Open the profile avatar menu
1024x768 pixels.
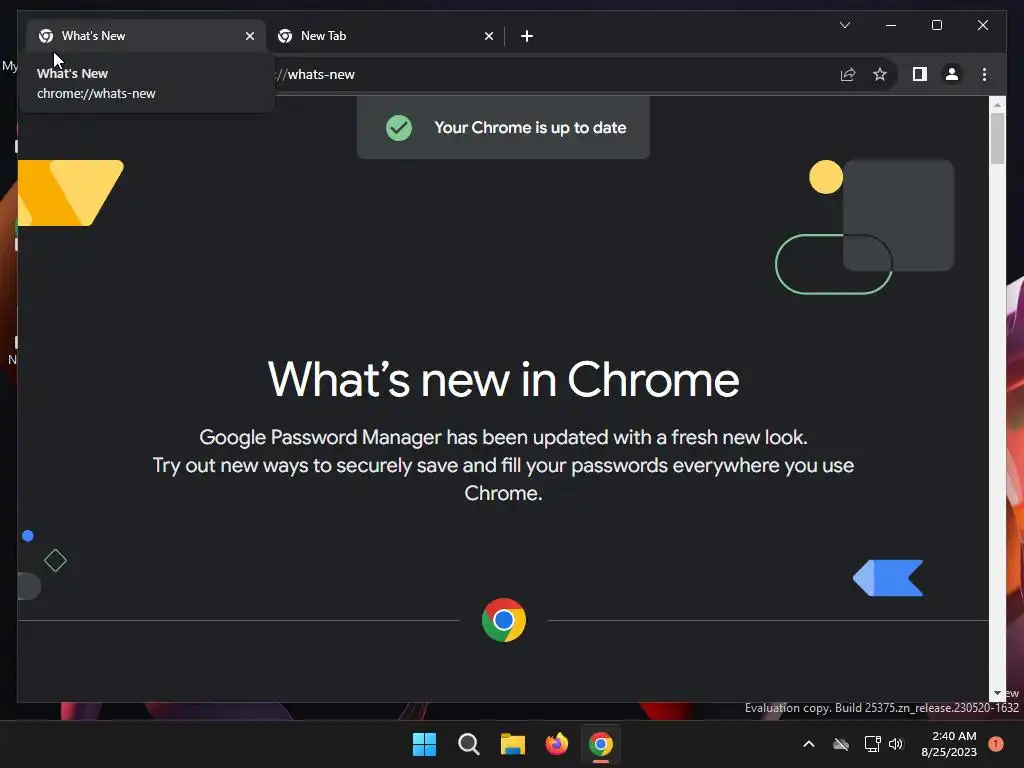point(952,74)
